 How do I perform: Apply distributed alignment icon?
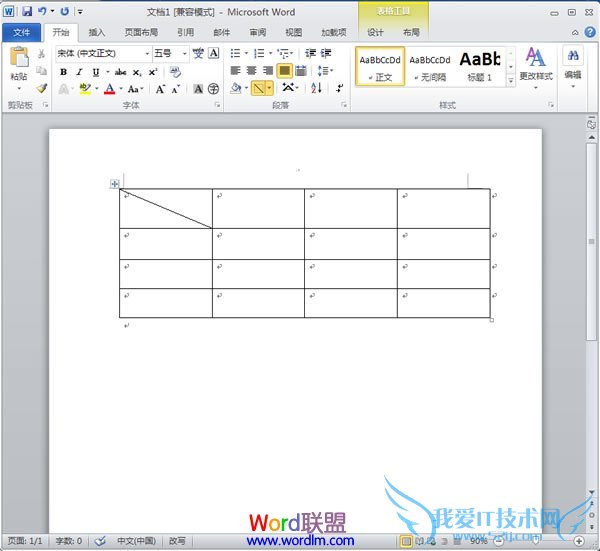301,70
